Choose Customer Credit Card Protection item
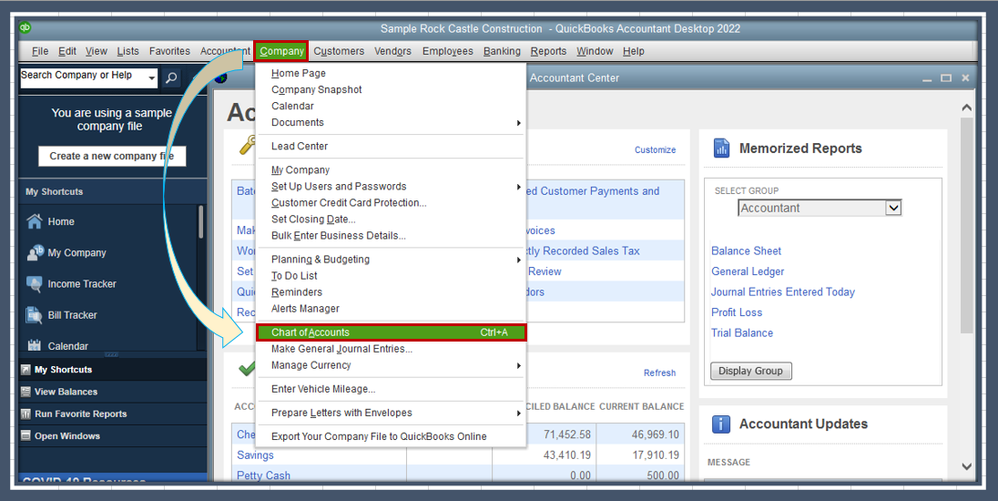Screen dimensions: 998x501 click(349, 202)
